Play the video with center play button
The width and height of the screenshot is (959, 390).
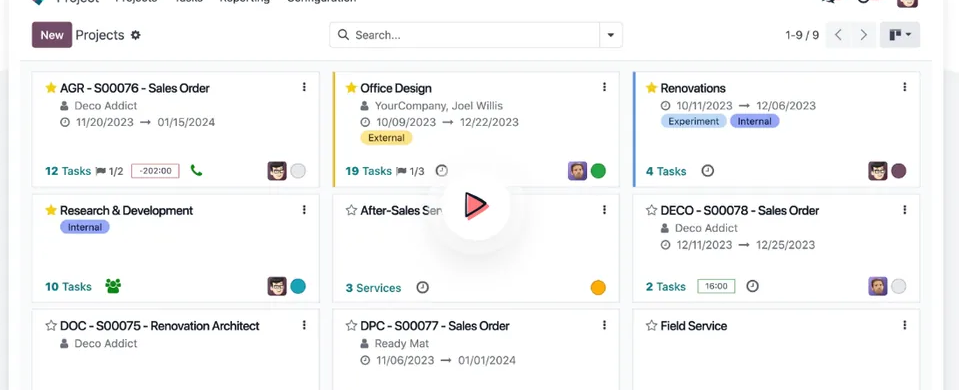pyautogui.click(x=476, y=205)
